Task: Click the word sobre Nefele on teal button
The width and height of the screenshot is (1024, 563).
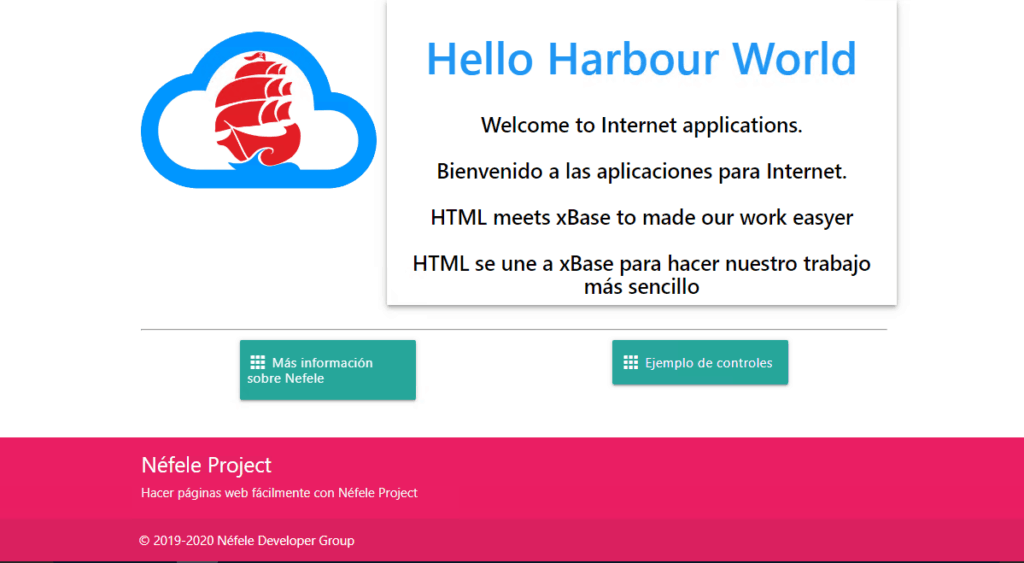Action: [286, 379]
